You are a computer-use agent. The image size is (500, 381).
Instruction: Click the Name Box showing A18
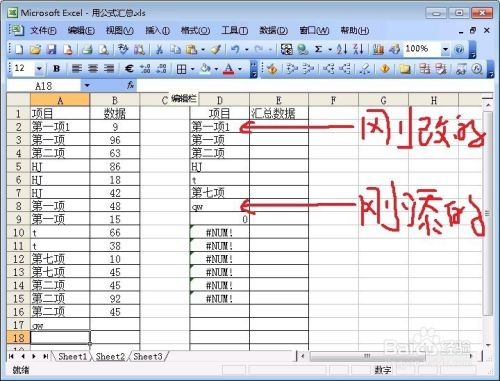click(44, 86)
